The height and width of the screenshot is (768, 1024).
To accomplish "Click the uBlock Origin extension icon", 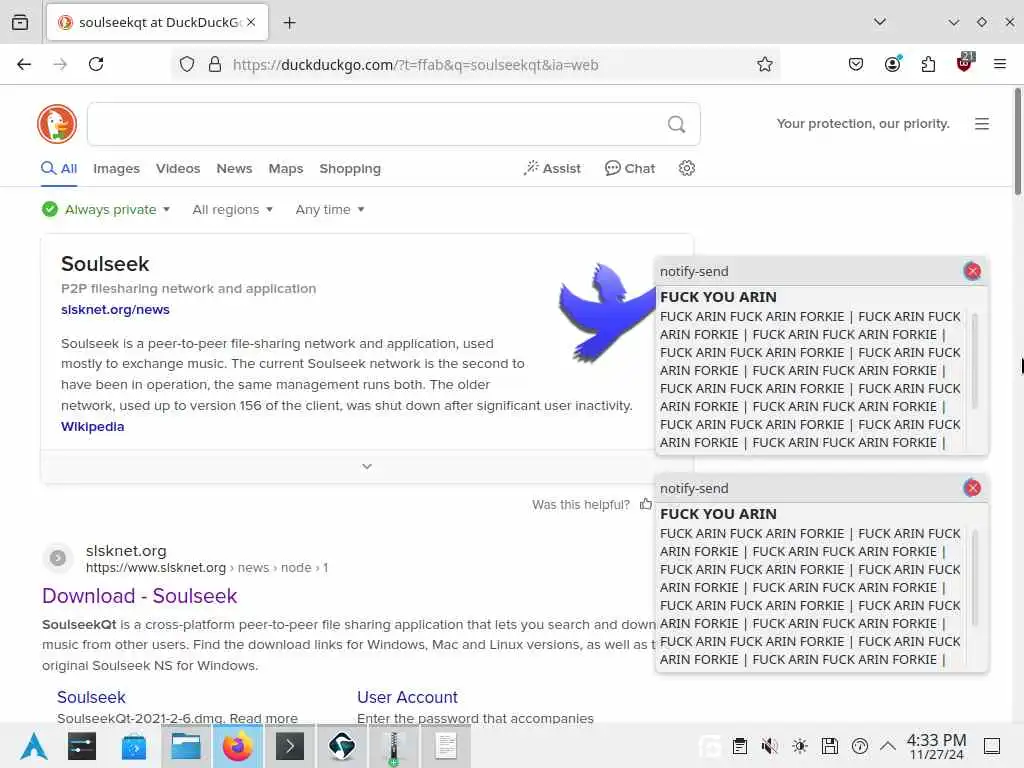I will click(964, 63).
